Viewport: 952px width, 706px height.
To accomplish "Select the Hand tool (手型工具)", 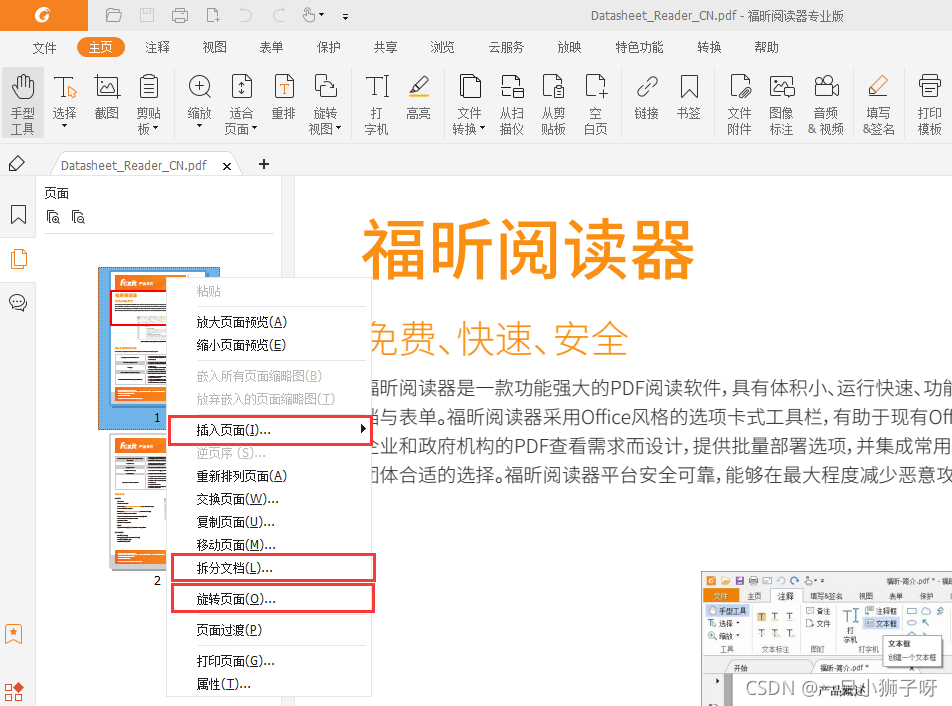I will tap(23, 103).
